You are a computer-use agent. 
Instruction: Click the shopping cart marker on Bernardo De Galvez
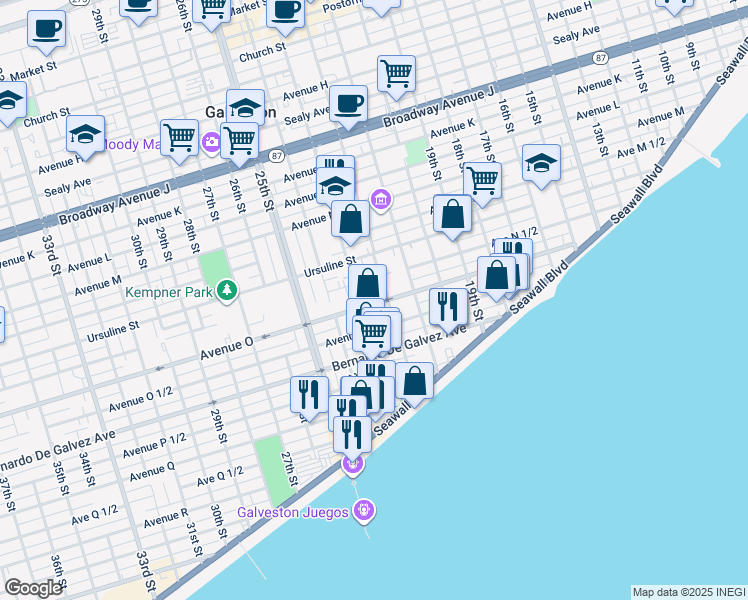pos(372,333)
